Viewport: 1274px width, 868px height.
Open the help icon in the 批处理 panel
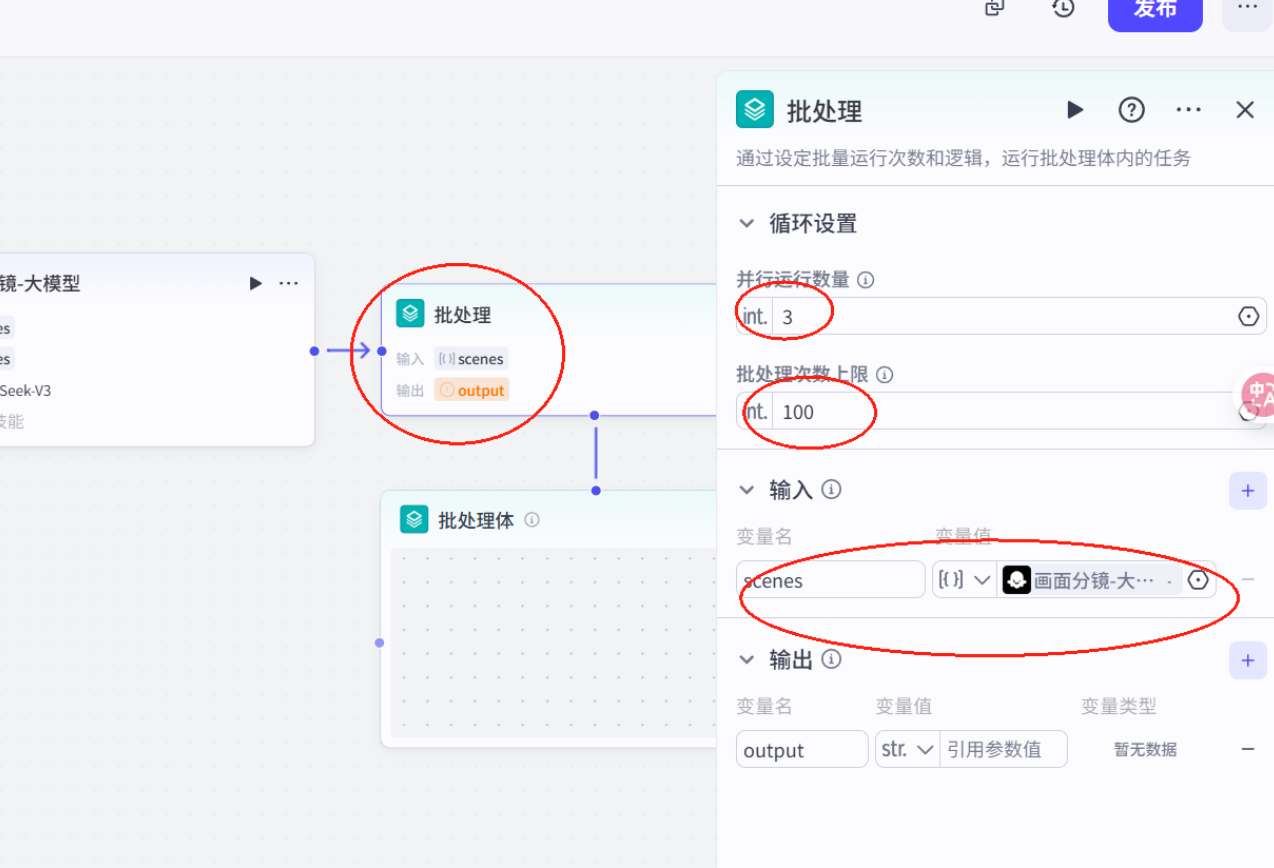[x=1131, y=110]
